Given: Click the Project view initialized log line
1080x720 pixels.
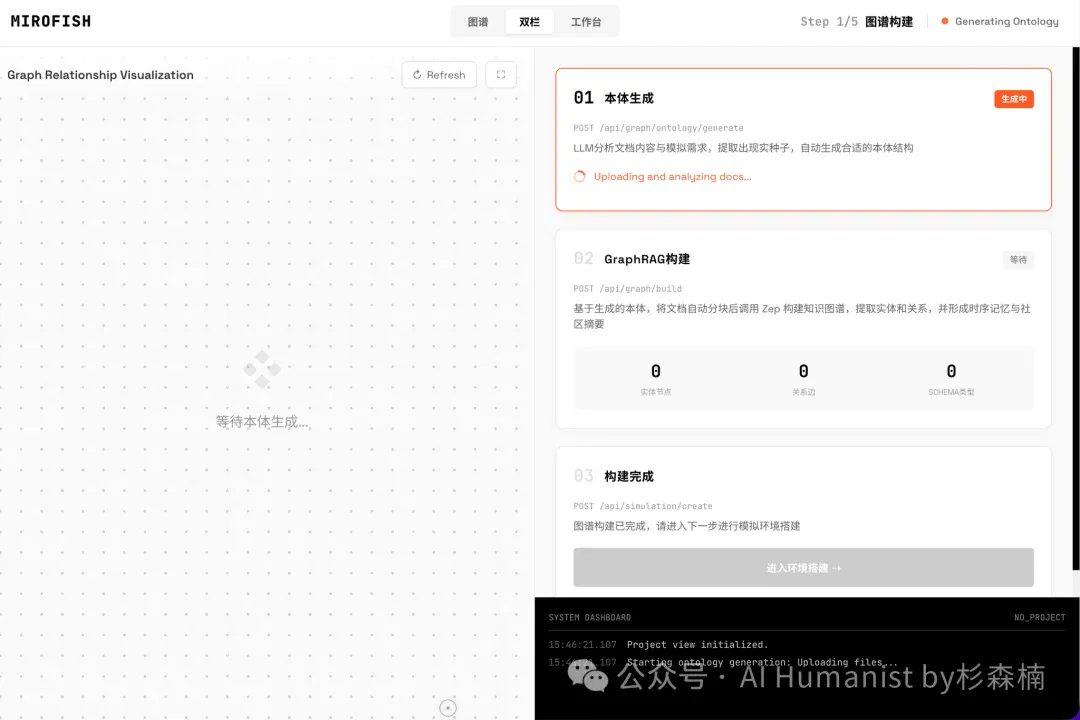Looking at the screenshot, I should [x=697, y=645].
